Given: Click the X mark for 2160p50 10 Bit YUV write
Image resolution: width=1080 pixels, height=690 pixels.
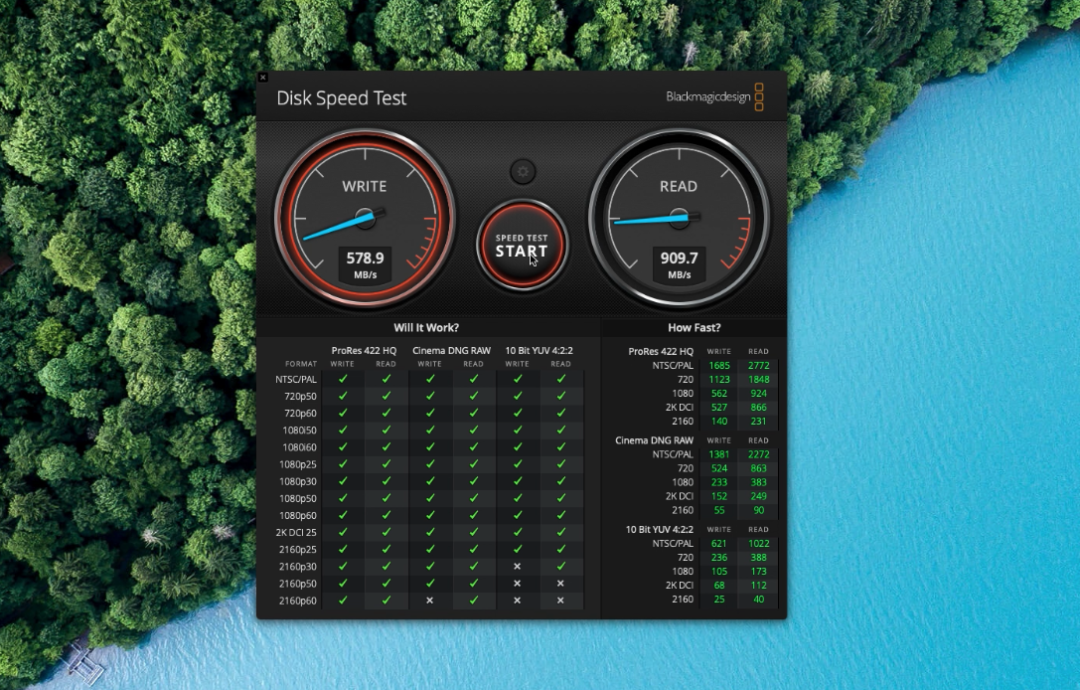Looking at the screenshot, I should click(x=517, y=583).
